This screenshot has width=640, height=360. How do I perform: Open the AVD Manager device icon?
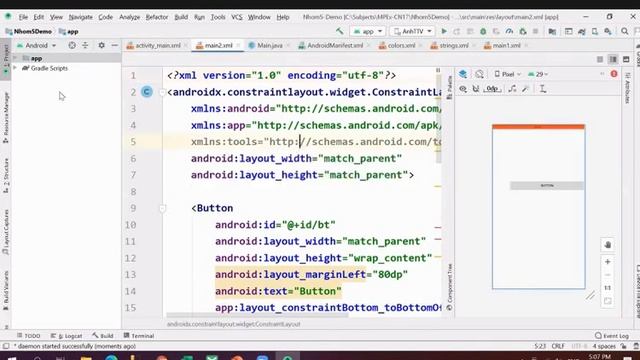tap(595, 31)
